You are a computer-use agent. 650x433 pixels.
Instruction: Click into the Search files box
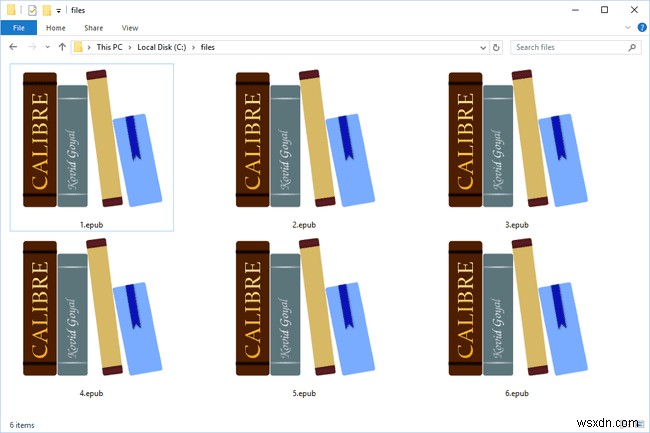pyautogui.click(x=576, y=47)
